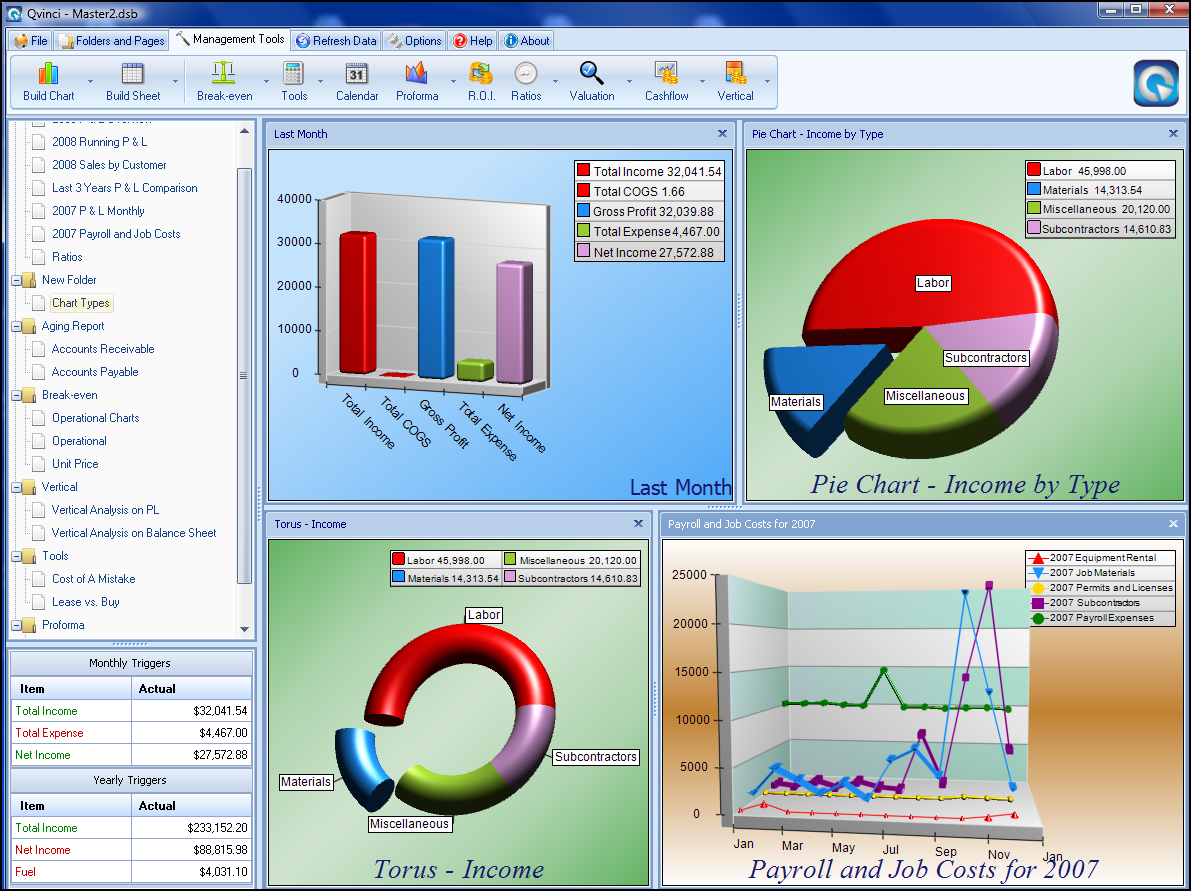Open the Tools calculator icon
This screenshot has height=891, width=1191.
coord(294,82)
